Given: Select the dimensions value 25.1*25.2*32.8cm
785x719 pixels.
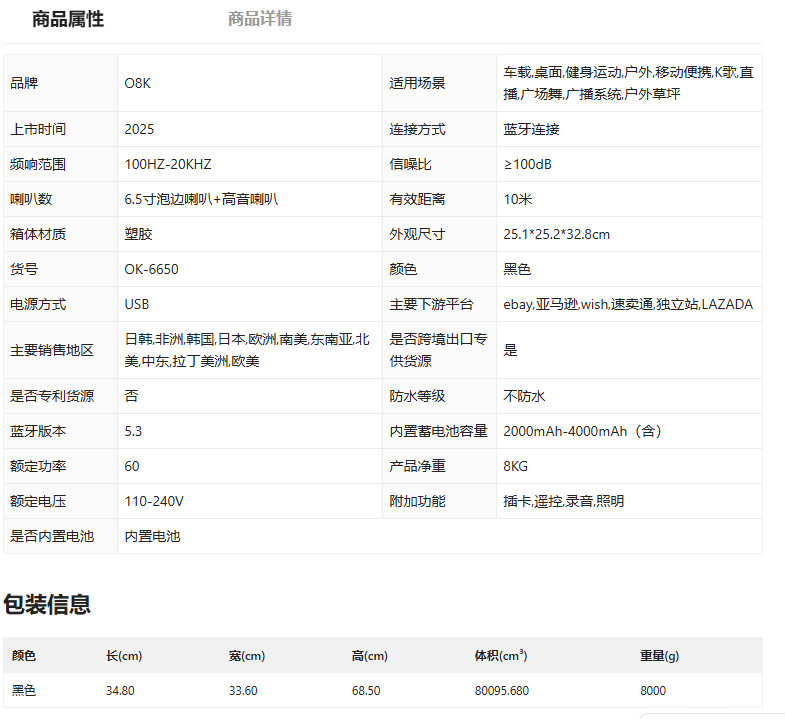Looking at the screenshot, I should 556,234.
